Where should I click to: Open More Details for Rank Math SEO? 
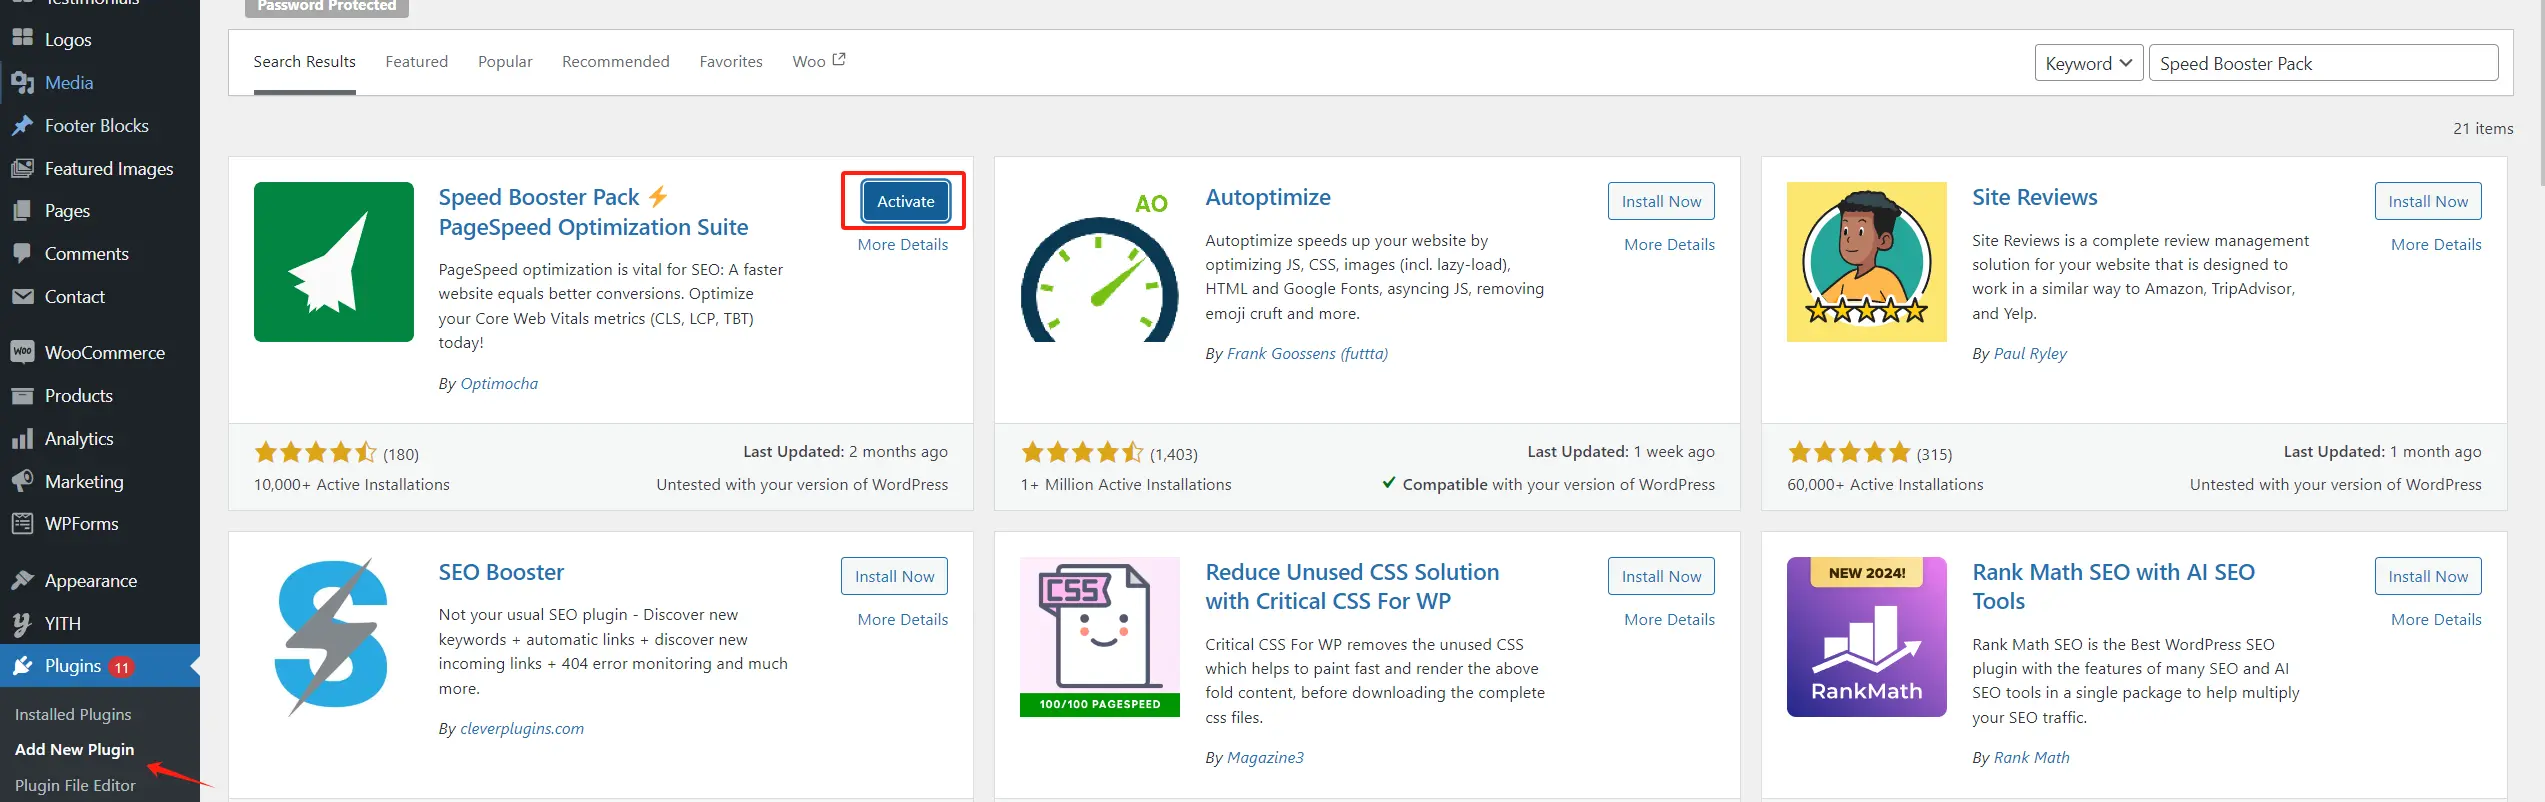pos(2436,619)
